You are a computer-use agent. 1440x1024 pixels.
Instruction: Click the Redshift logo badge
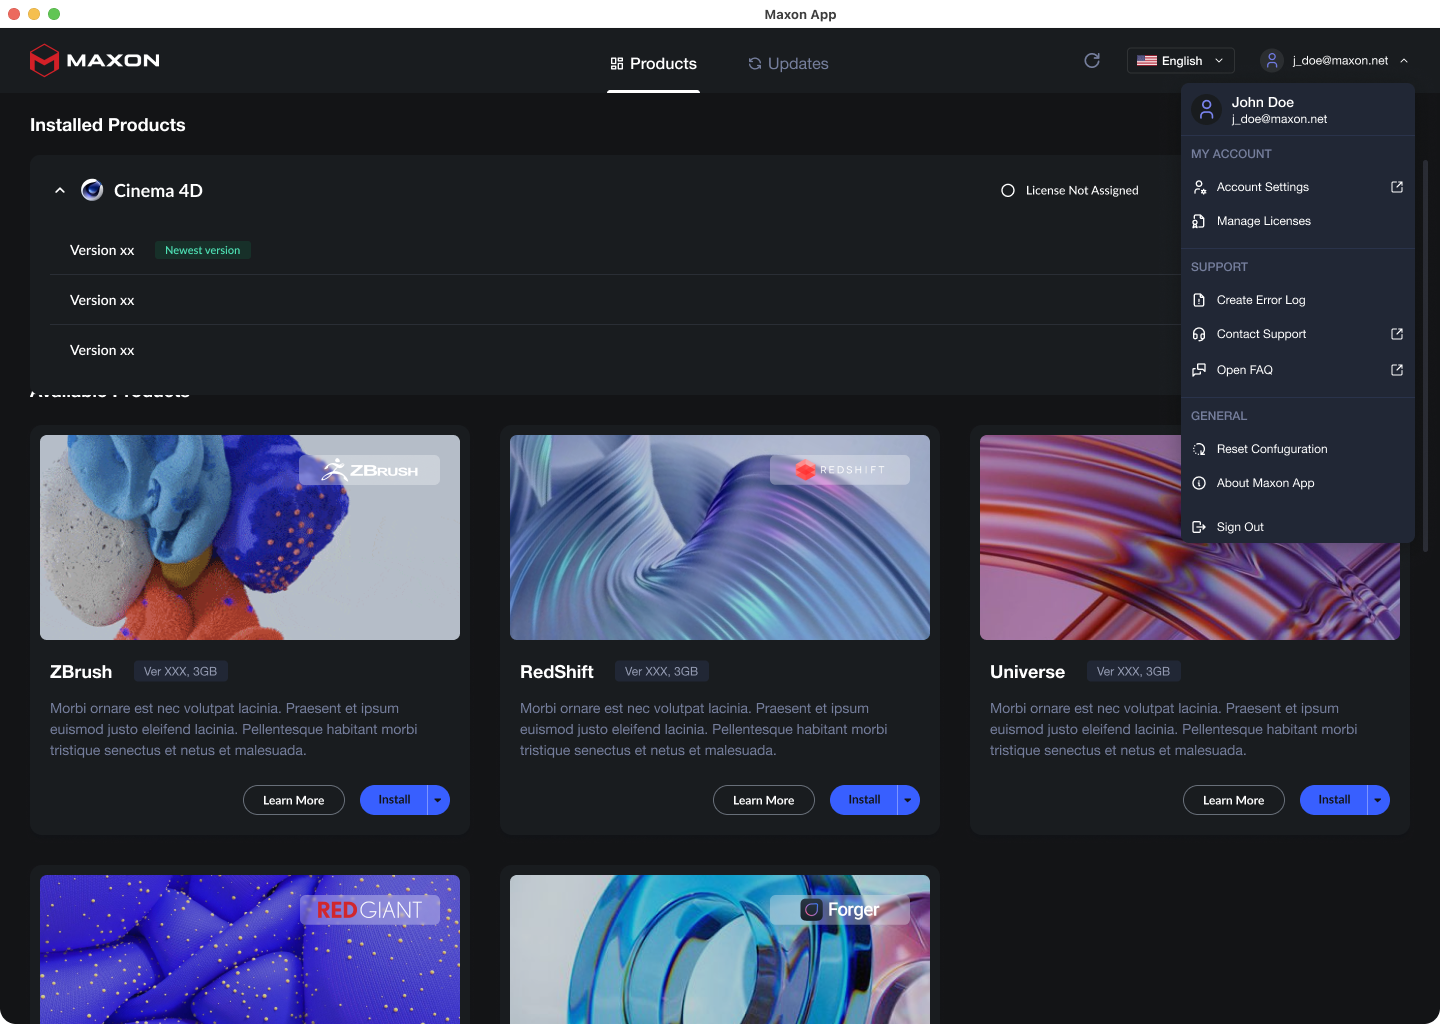pyautogui.click(x=840, y=470)
